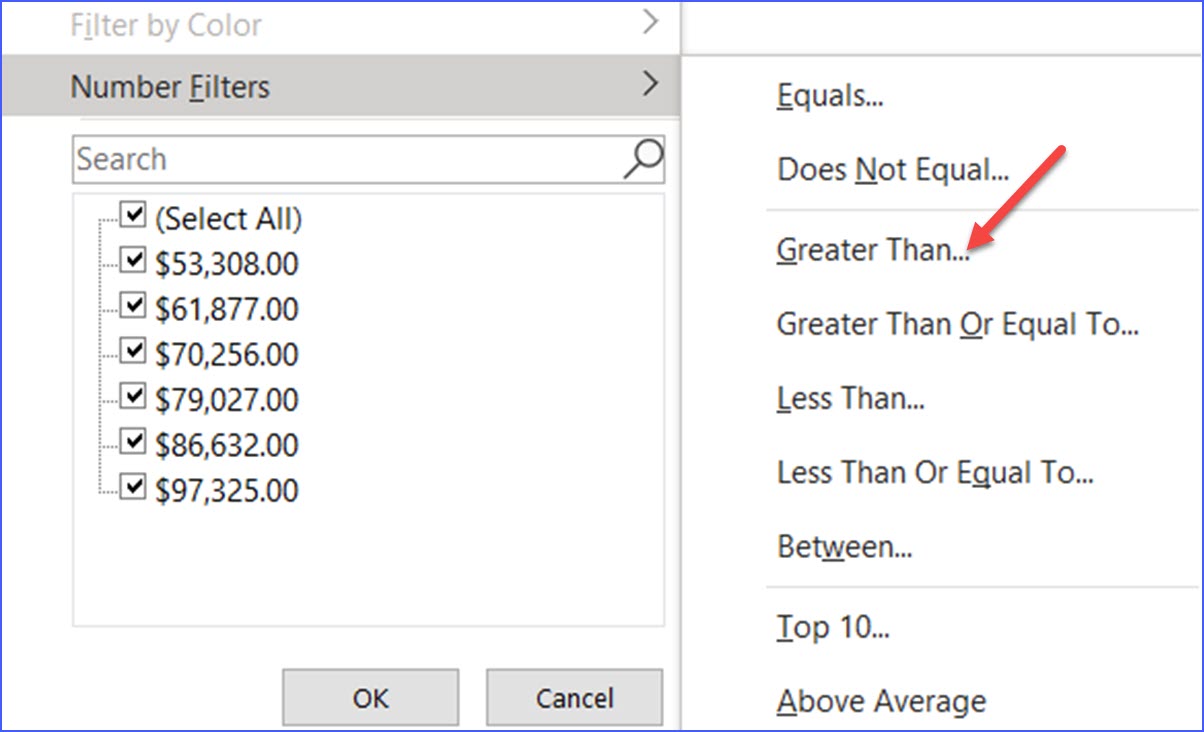Image resolution: width=1204 pixels, height=732 pixels.
Task: Uncheck the $86,632.00 value
Action: click(x=131, y=441)
